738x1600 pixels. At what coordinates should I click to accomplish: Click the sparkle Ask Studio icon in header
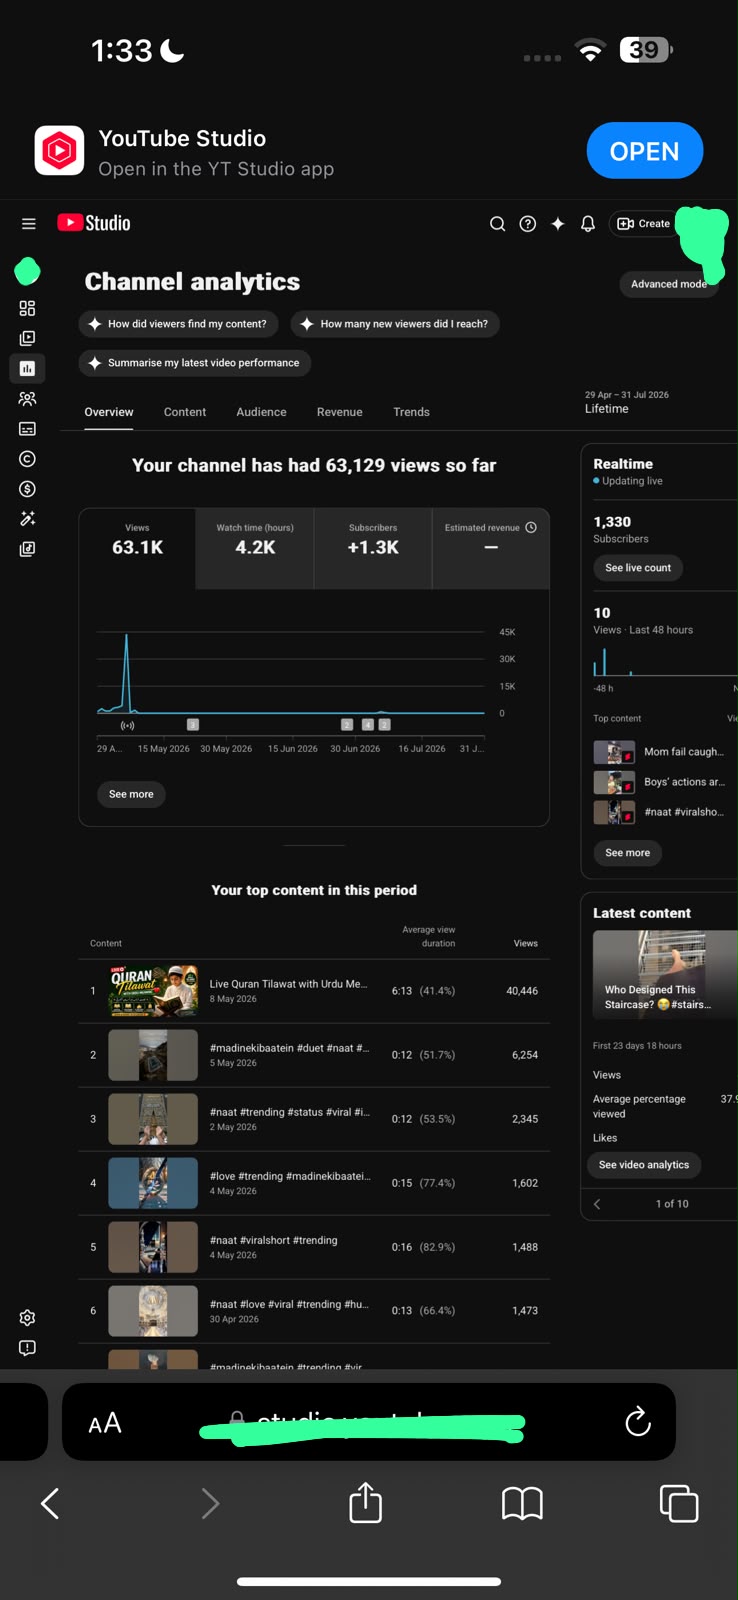558,224
